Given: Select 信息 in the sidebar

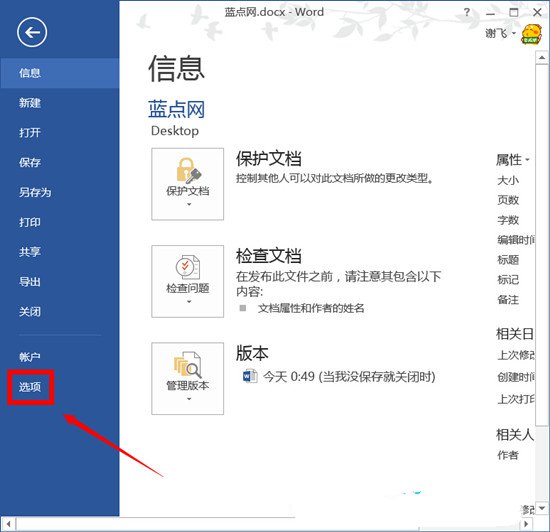Looking at the screenshot, I should tap(60, 73).
